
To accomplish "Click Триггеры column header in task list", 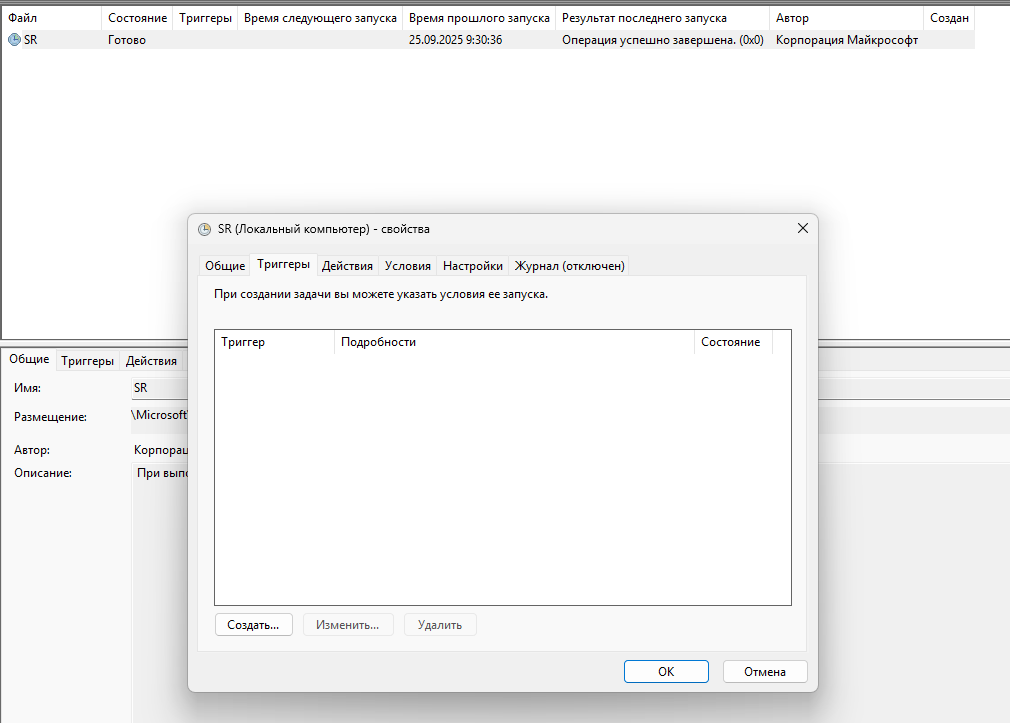I will [x=205, y=18].
